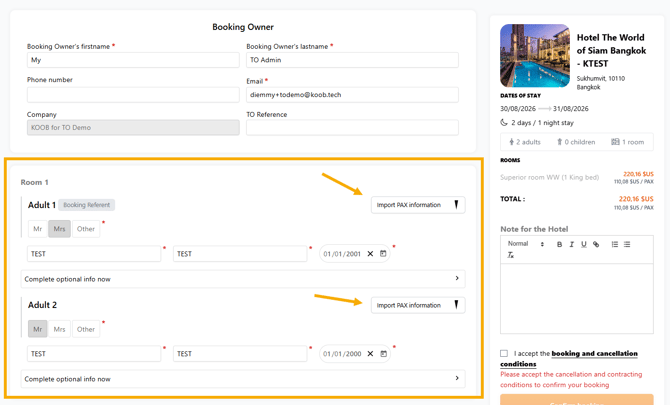Click the Email field
670x405 pixels.
(x=353, y=95)
